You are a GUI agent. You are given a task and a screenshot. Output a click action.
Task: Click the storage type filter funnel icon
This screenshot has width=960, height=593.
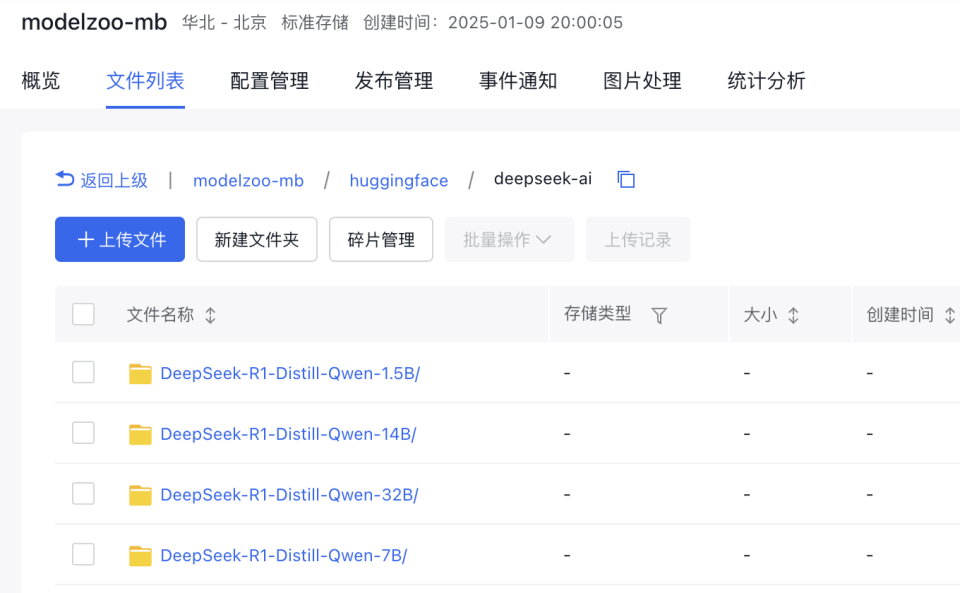click(659, 315)
